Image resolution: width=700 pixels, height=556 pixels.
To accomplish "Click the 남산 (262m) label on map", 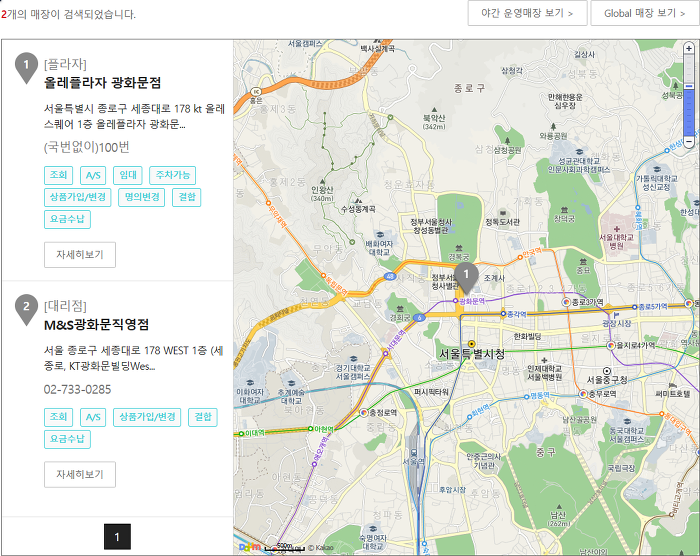I will 558,518.
